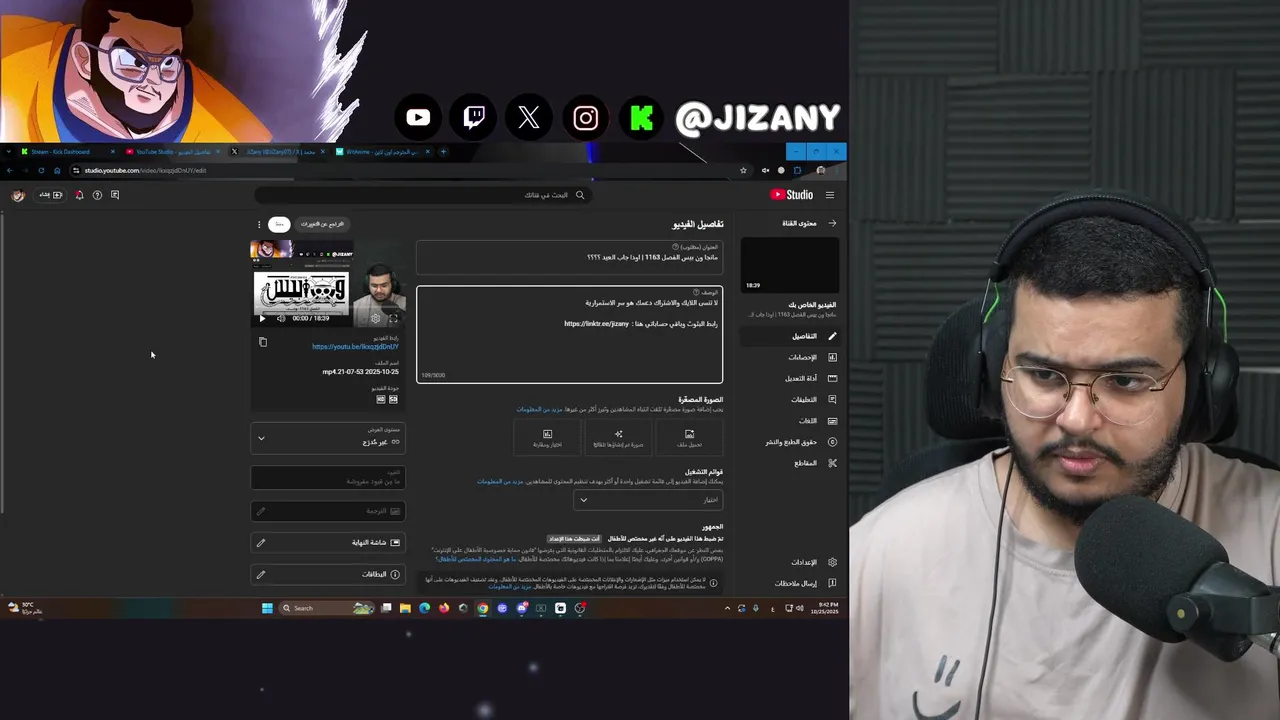Click the search magnifier icon in Studio
Image resolution: width=1280 pixels, height=720 pixels.
(x=579, y=195)
